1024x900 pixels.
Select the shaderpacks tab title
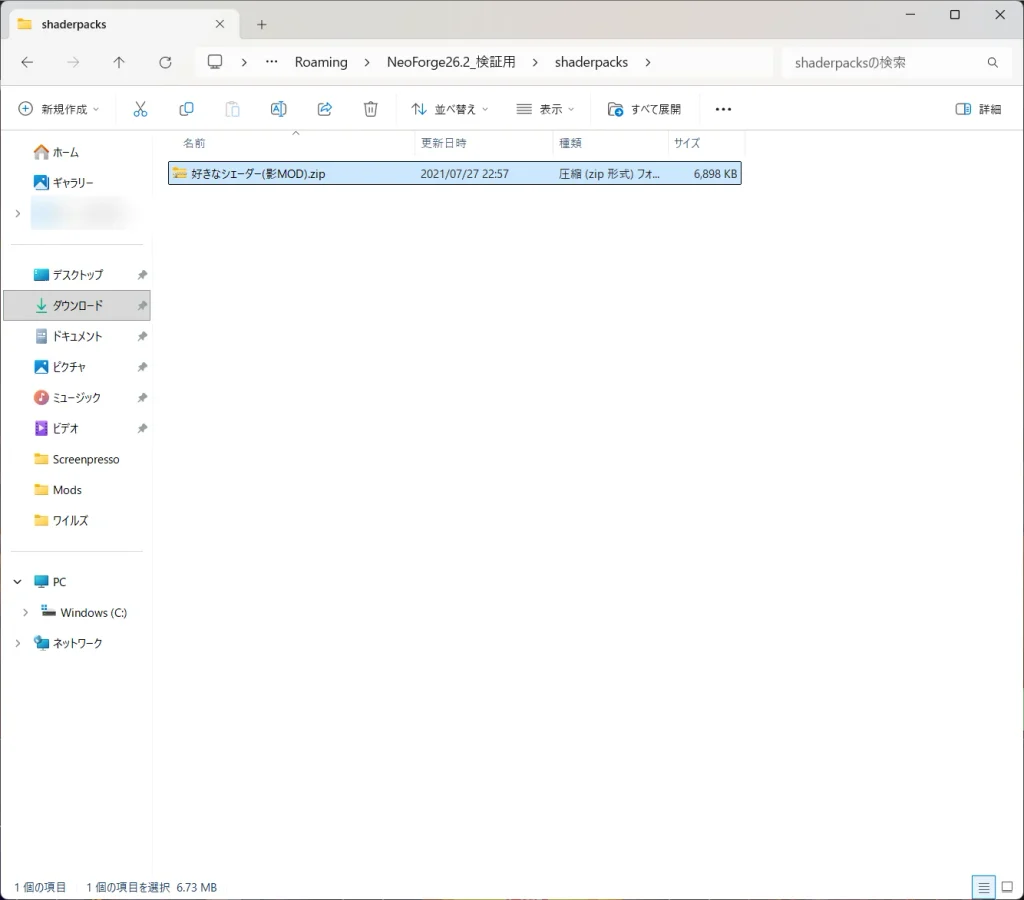[74, 24]
